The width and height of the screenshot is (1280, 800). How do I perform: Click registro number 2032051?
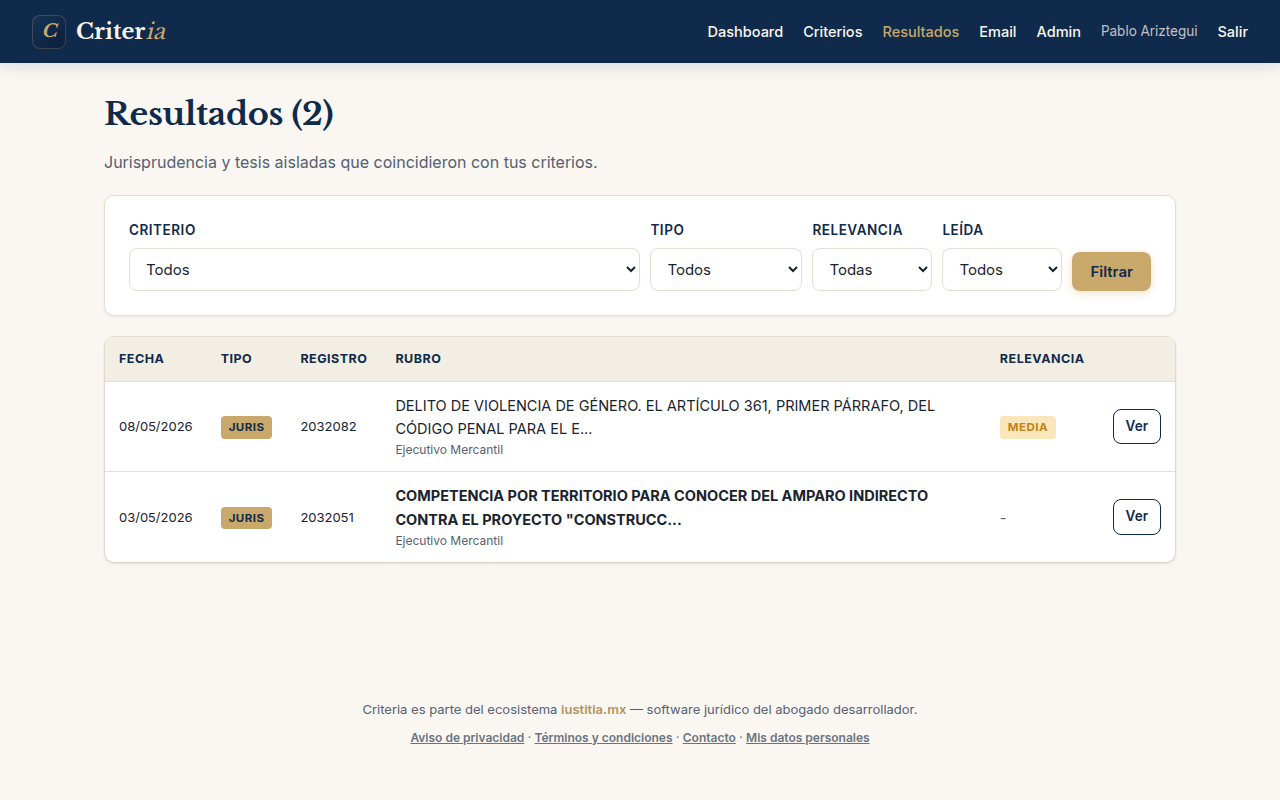click(327, 518)
